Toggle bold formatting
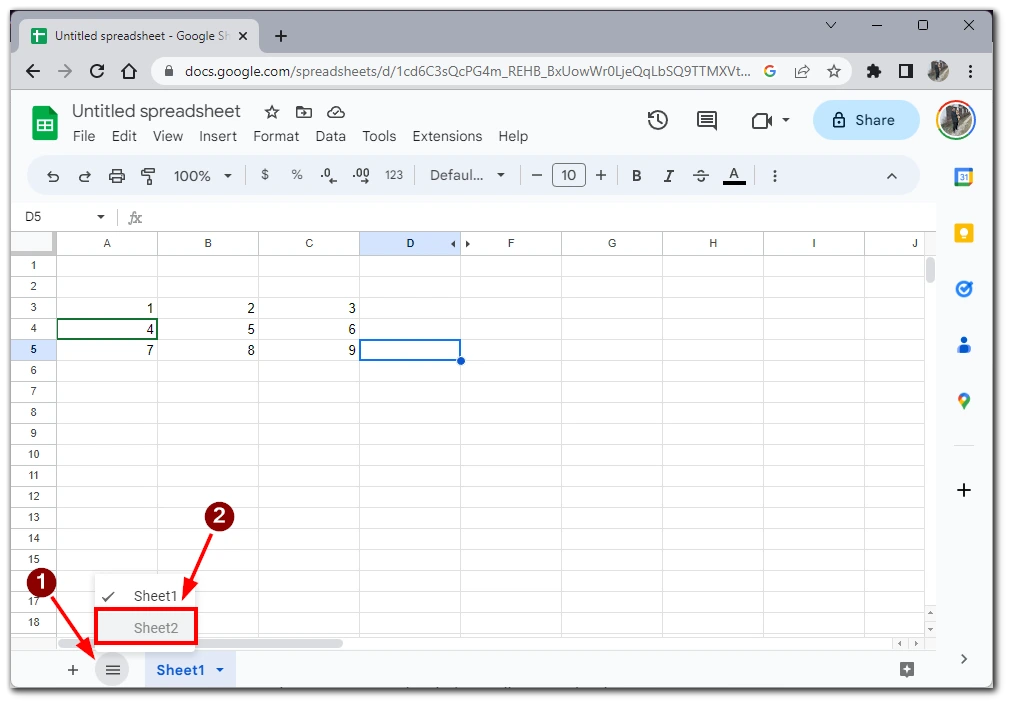The height and width of the screenshot is (706, 1011). click(x=636, y=175)
